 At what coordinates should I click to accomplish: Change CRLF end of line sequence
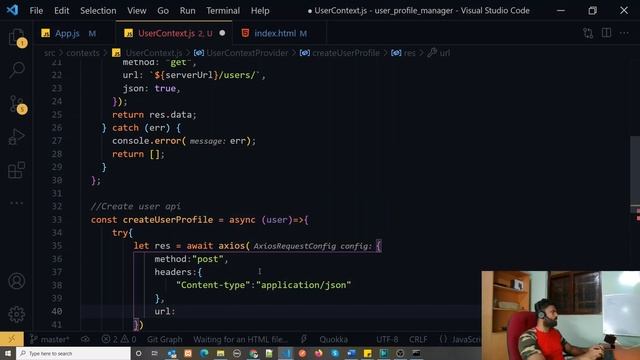pos(418,339)
